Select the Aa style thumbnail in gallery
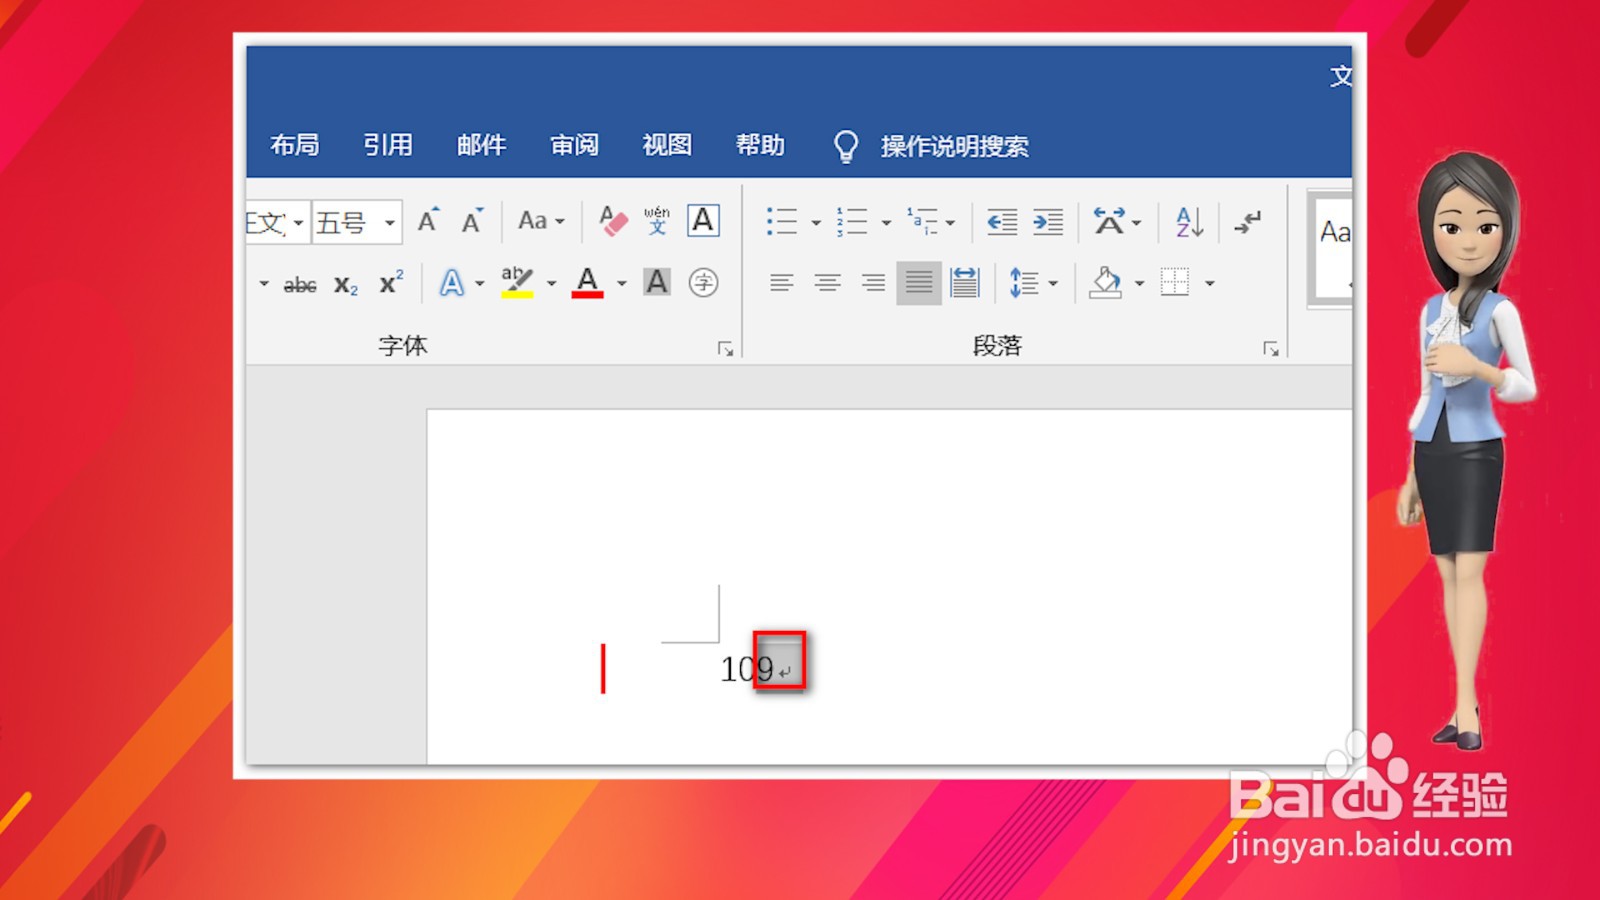 click(1333, 247)
